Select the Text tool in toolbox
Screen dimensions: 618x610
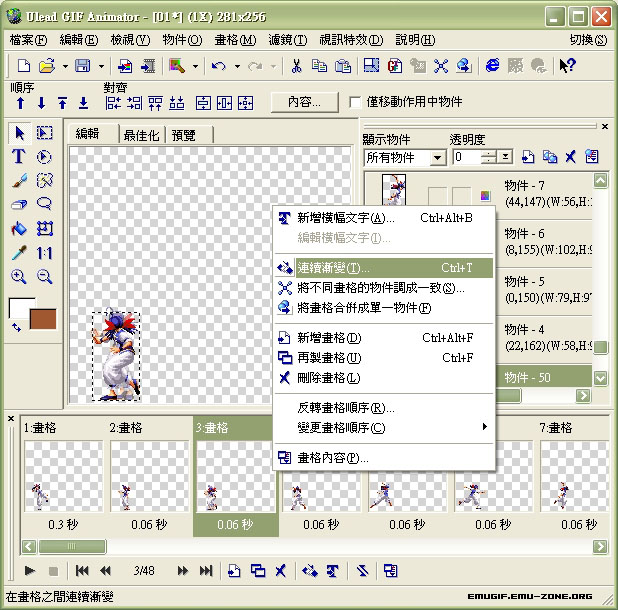[18, 156]
